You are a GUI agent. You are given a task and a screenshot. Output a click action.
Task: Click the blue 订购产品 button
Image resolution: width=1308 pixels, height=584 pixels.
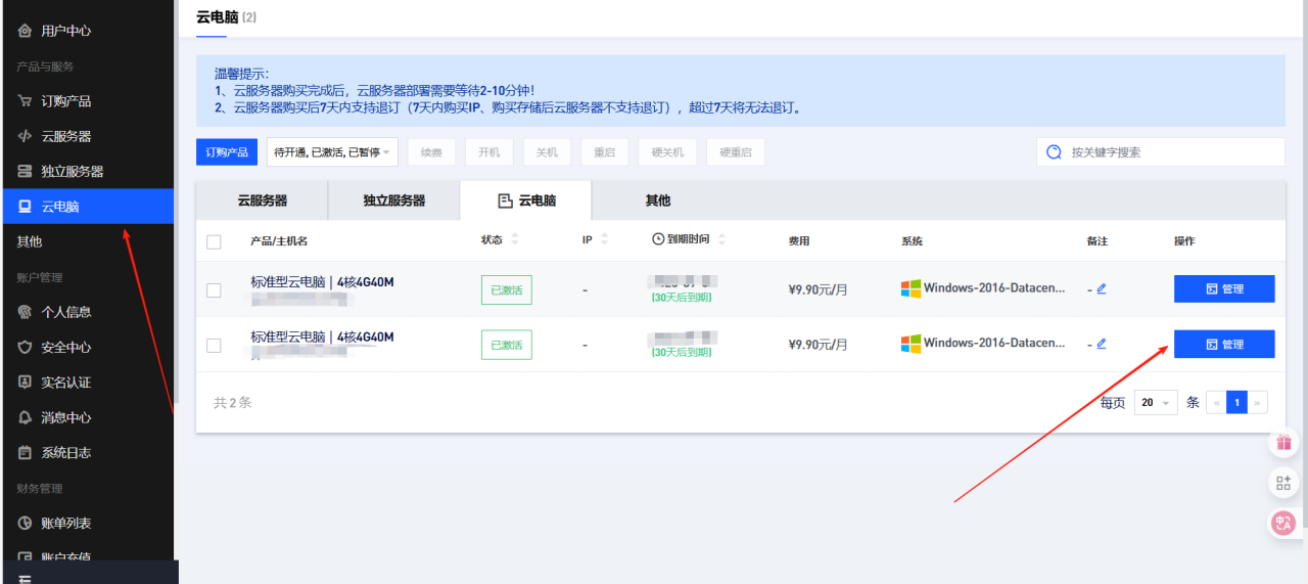pyautogui.click(x=227, y=152)
